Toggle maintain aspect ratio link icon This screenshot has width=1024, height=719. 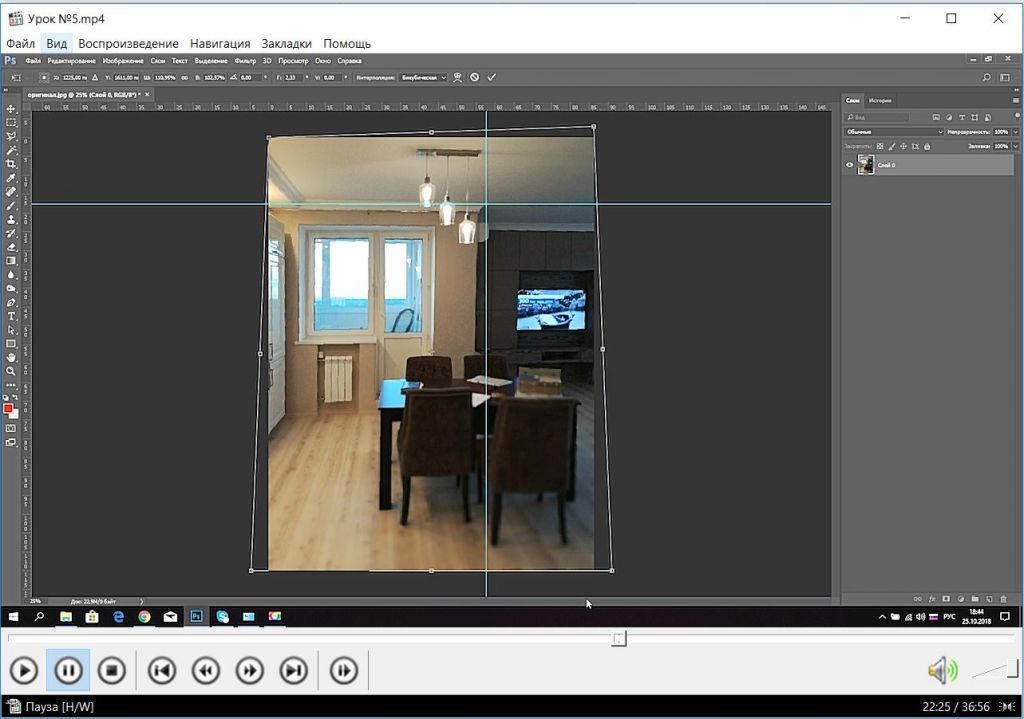[x=185, y=77]
